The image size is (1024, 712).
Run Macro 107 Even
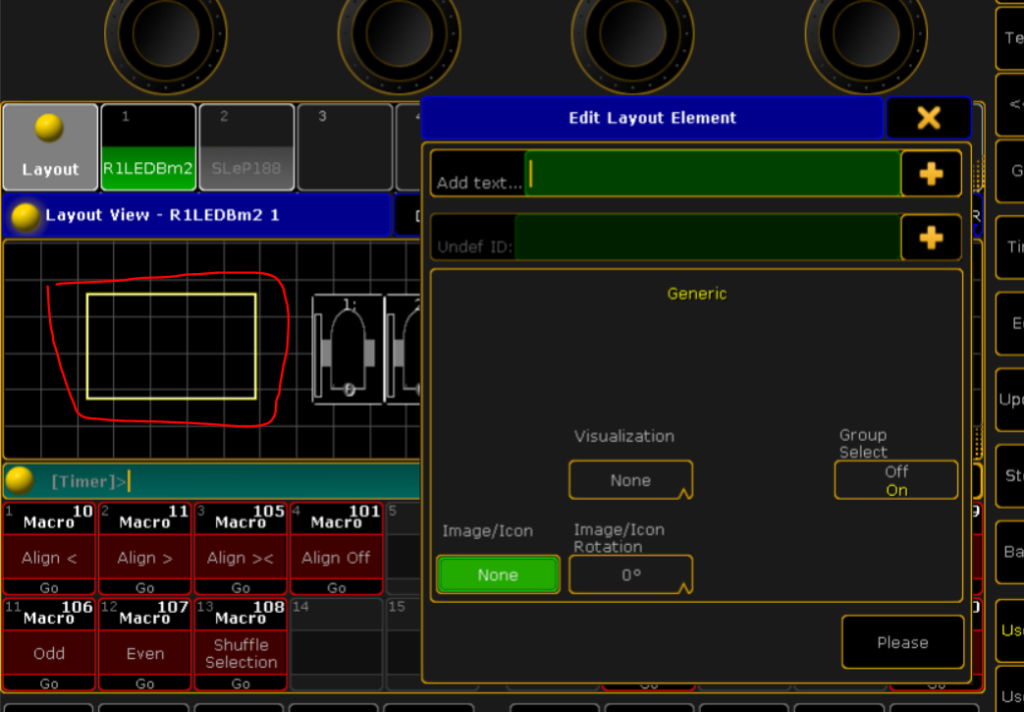[145, 645]
